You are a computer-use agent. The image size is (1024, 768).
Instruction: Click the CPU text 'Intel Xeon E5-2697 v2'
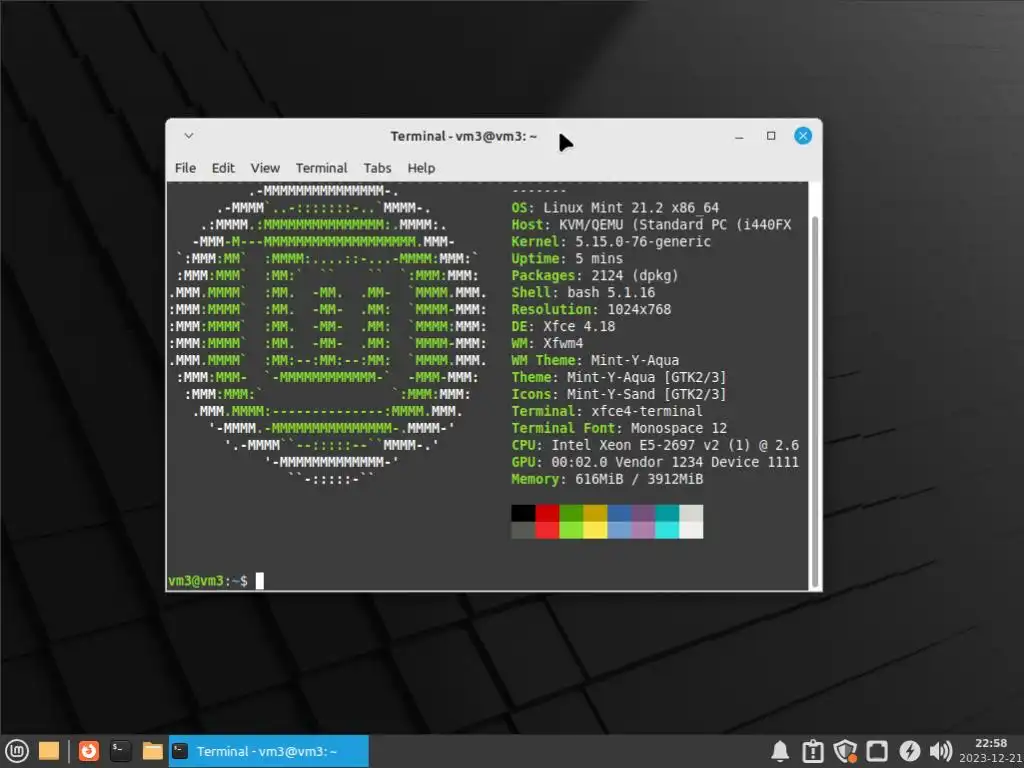pyautogui.click(x=635, y=445)
